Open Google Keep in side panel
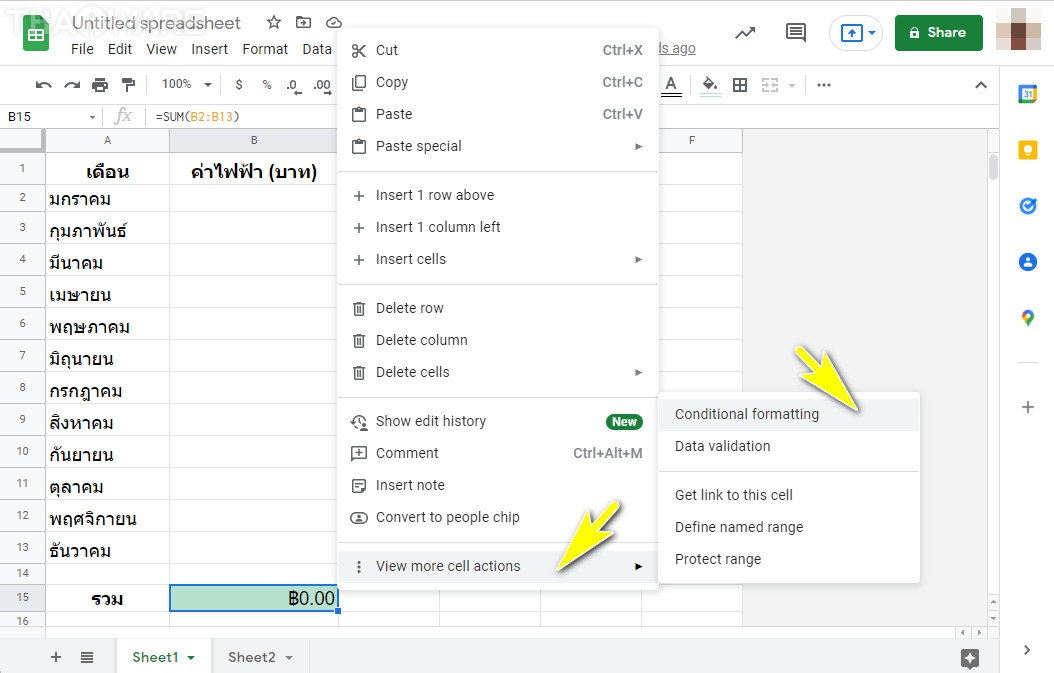1054x673 pixels. [1028, 150]
